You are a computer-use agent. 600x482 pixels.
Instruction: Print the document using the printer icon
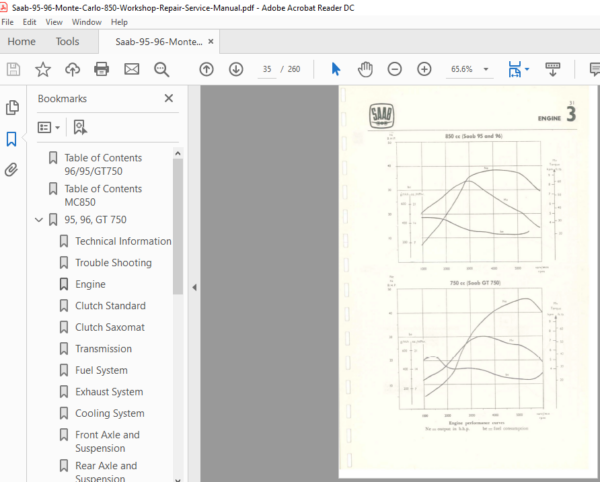(x=101, y=69)
